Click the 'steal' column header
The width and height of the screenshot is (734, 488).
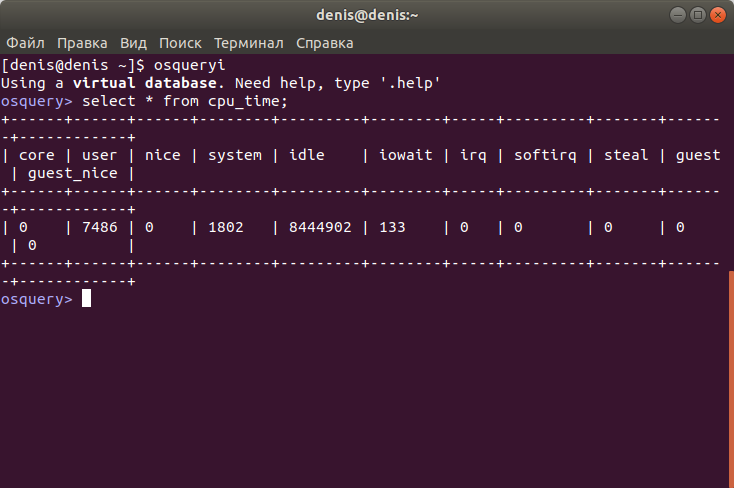(x=626, y=155)
